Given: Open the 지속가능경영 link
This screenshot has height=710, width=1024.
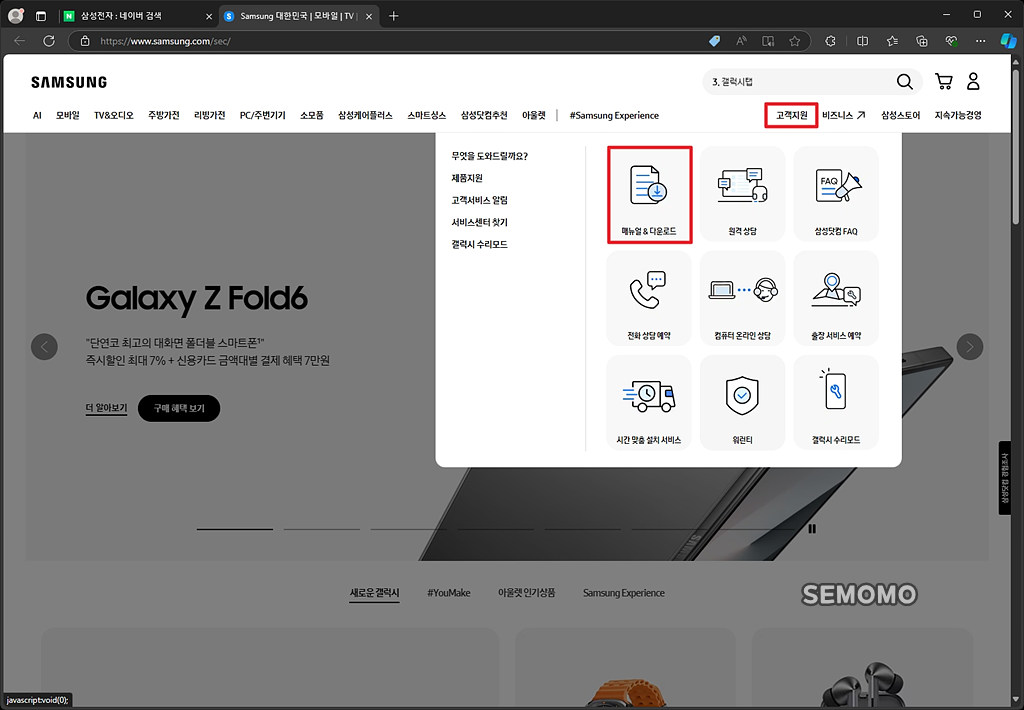Looking at the screenshot, I should tap(958, 115).
